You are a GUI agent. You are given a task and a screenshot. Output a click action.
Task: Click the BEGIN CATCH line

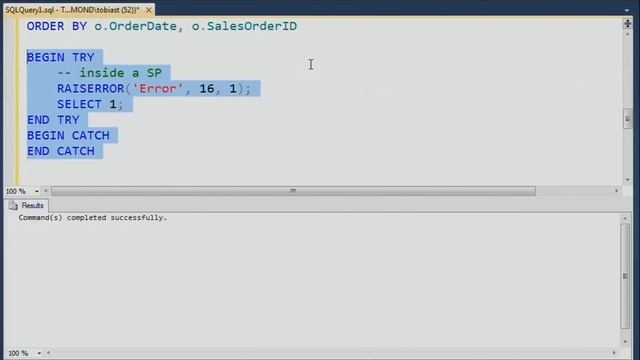click(x=68, y=136)
